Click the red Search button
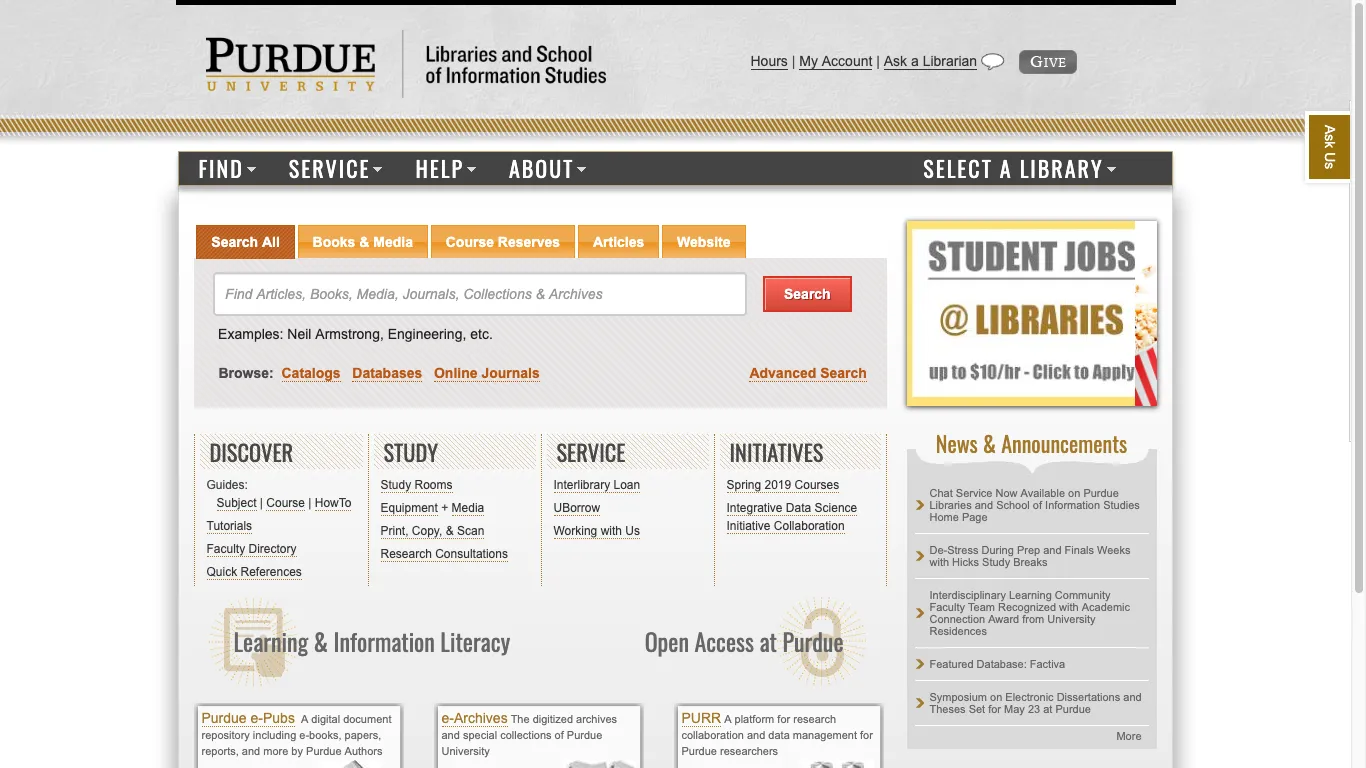Viewport: 1366px width, 768px height. click(807, 293)
